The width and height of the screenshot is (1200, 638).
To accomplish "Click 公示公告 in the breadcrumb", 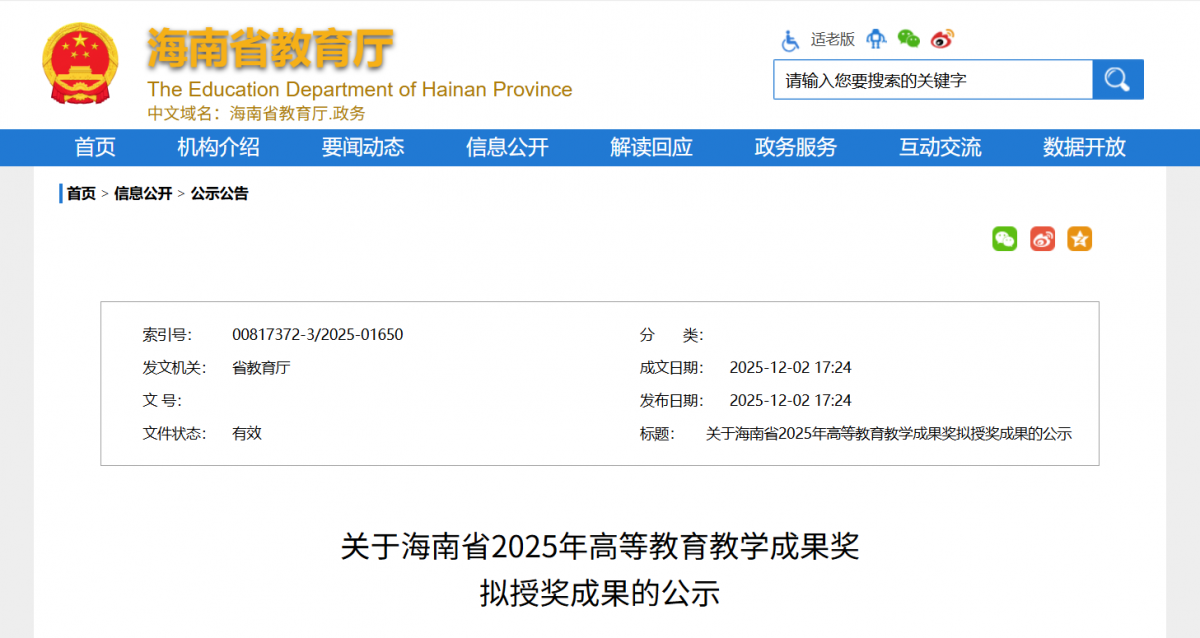I will [219, 194].
